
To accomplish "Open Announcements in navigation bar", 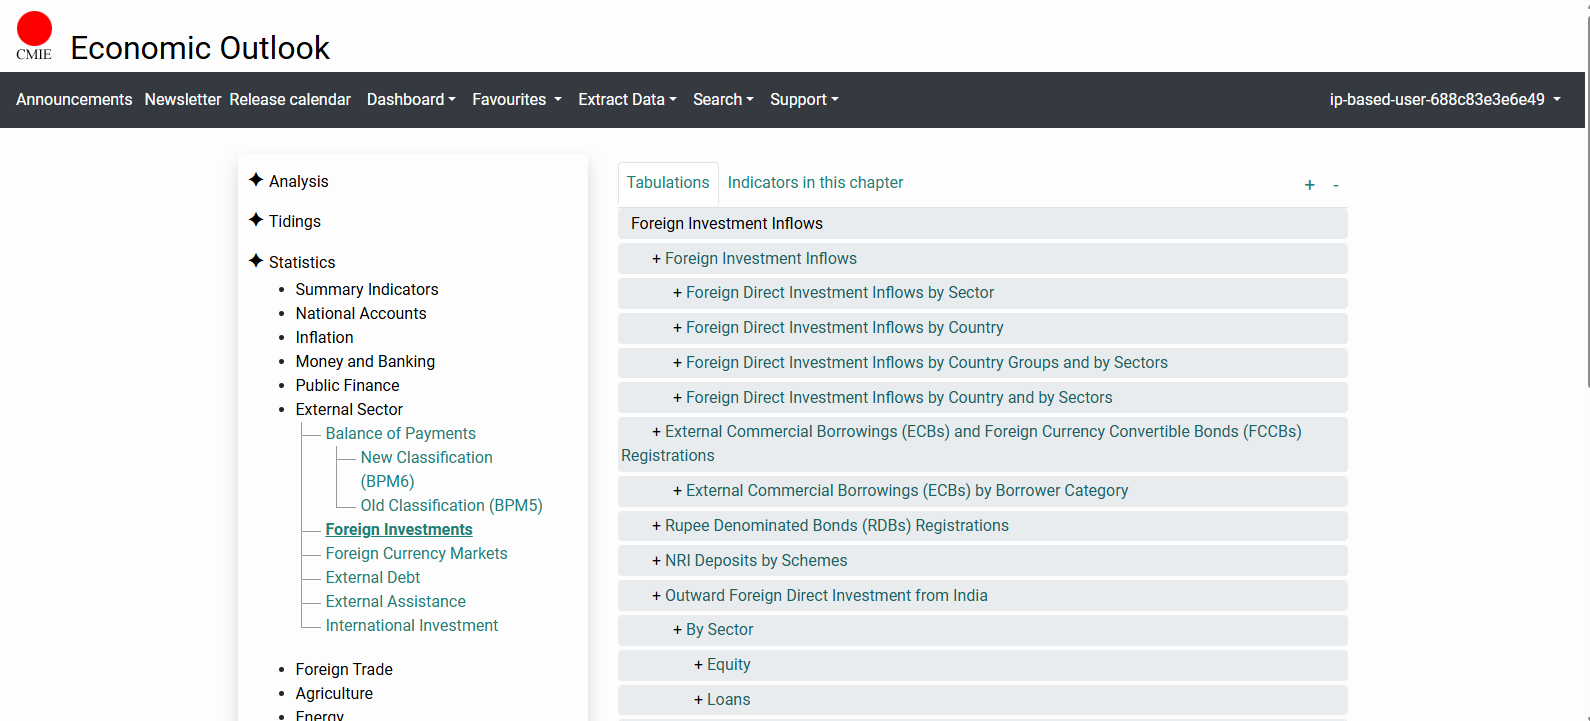I will (74, 100).
